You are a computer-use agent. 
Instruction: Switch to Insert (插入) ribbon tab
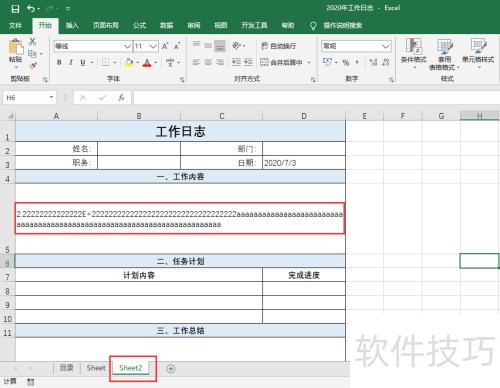72,25
